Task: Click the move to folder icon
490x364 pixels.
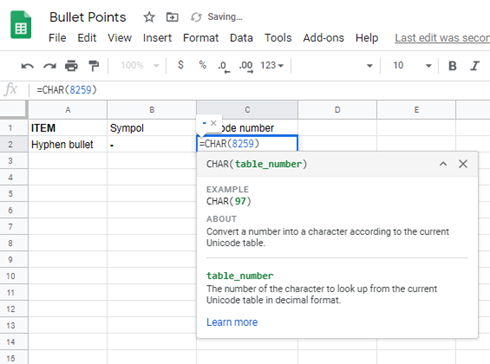Action: (x=172, y=17)
